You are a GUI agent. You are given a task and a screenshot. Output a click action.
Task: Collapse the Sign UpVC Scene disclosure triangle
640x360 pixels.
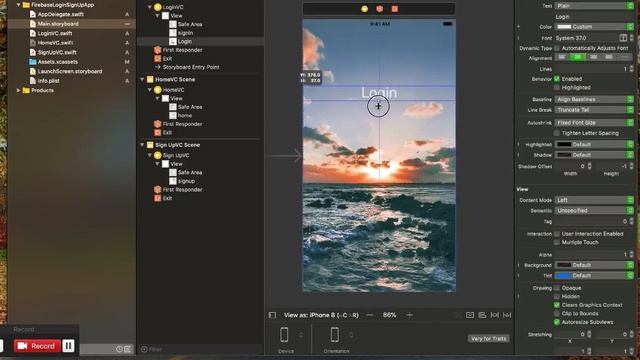[x=142, y=145]
